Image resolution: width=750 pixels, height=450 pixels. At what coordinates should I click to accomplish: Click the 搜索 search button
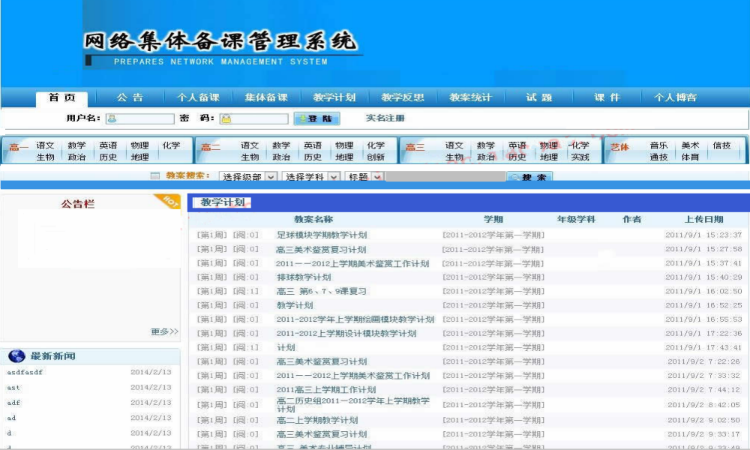tap(530, 177)
